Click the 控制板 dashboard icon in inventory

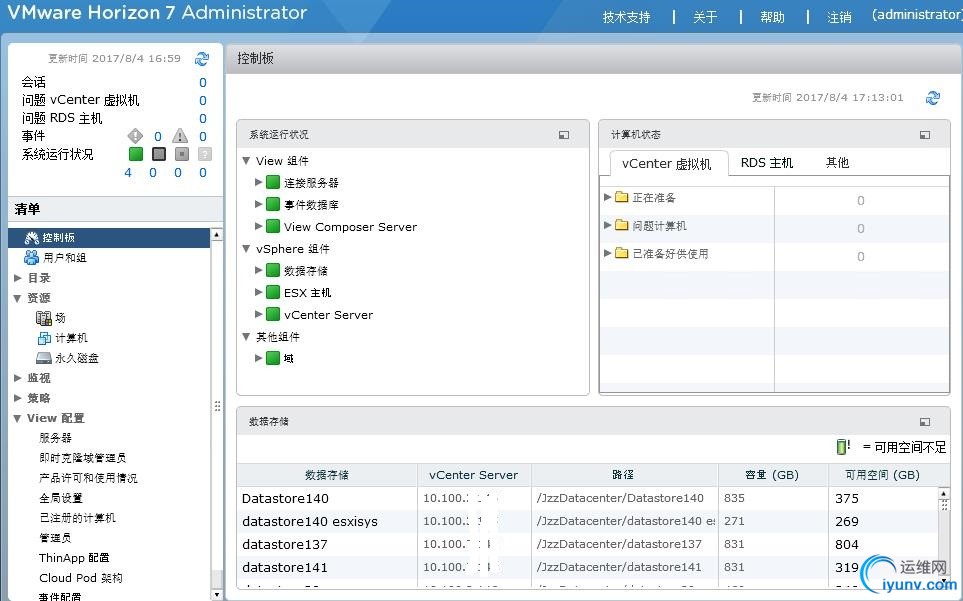[x=31, y=238]
